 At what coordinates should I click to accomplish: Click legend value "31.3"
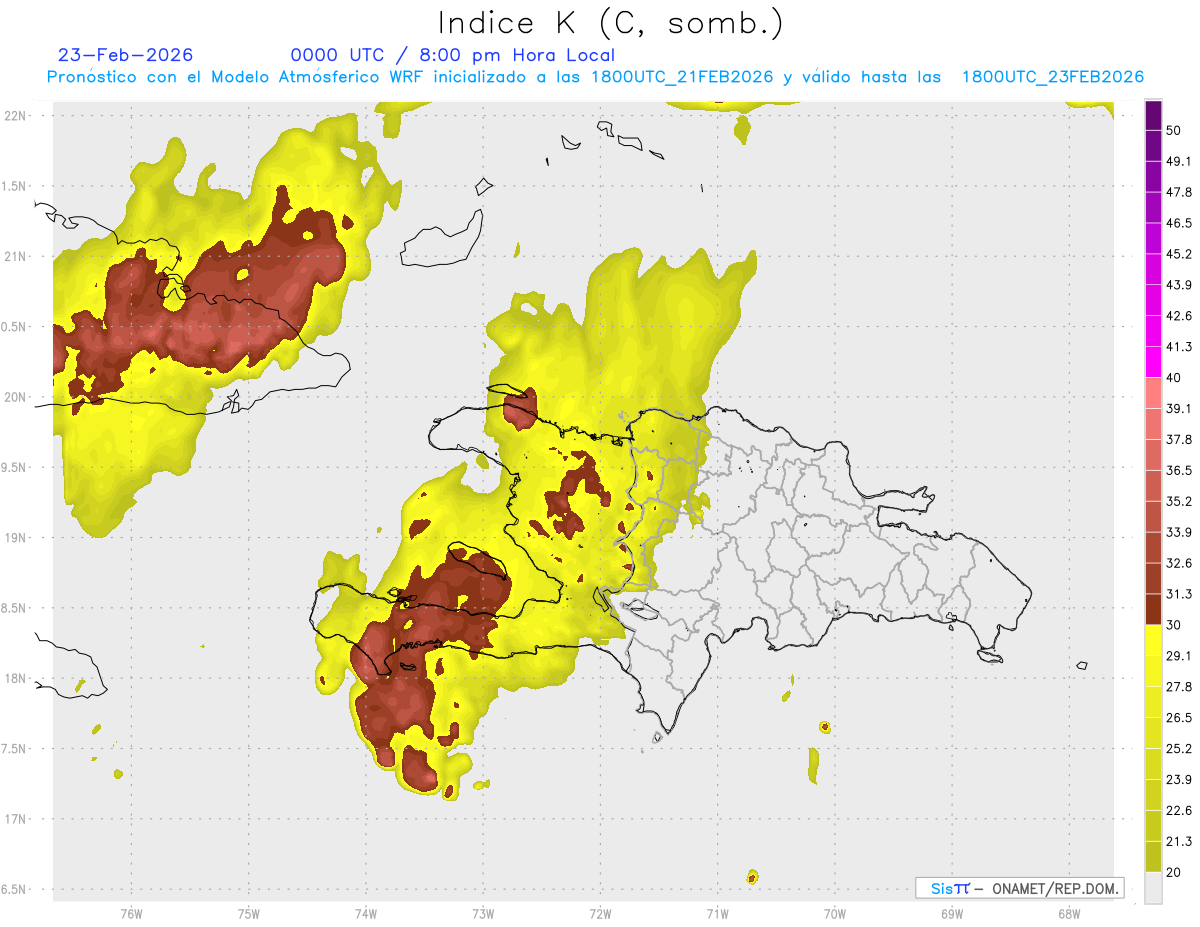(1179, 594)
